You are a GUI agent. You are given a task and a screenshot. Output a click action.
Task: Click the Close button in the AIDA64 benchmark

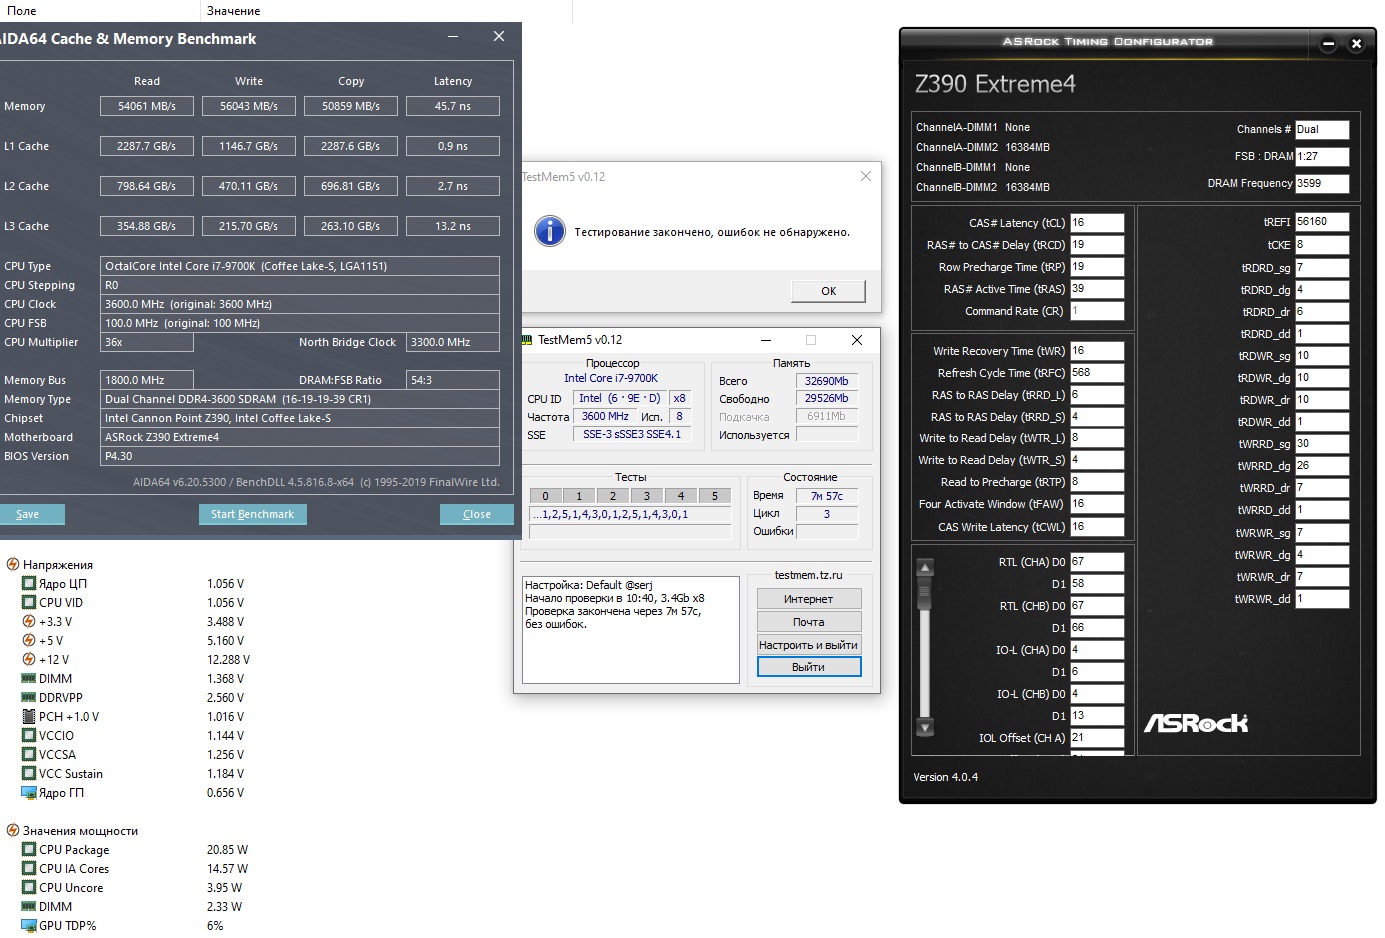pyautogui.click(x=477, y=514)
